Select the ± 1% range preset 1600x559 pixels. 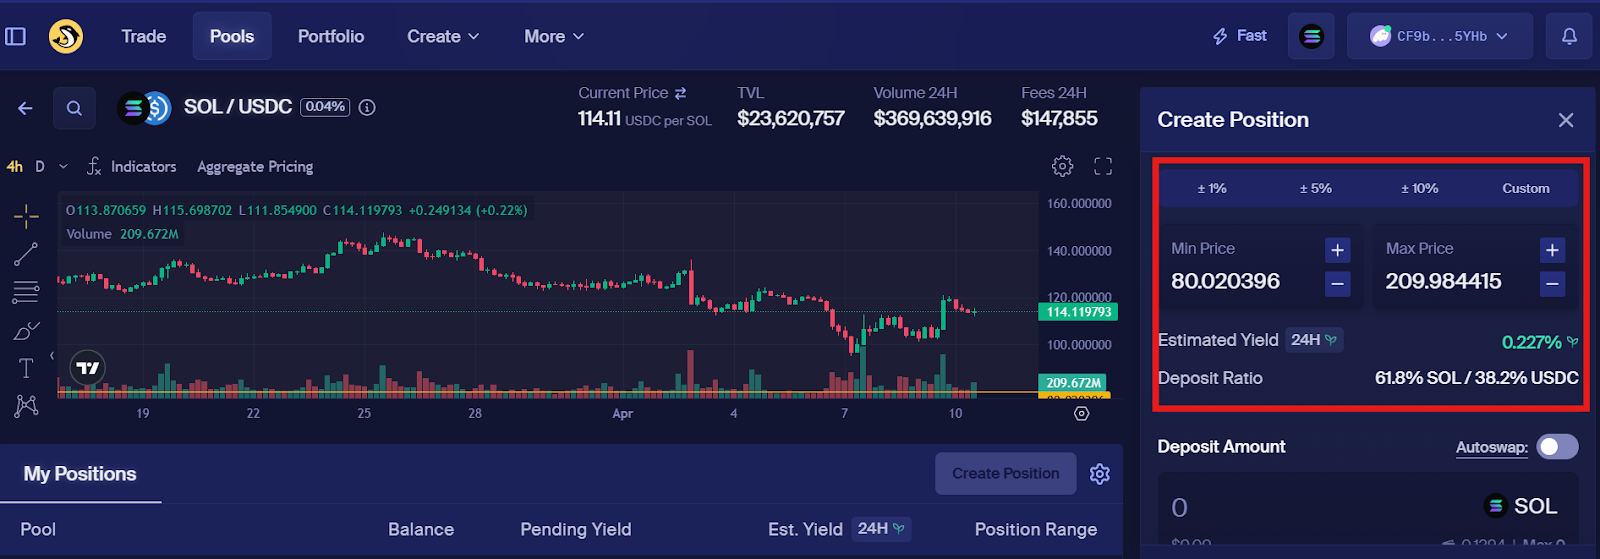click(1212, 188)
